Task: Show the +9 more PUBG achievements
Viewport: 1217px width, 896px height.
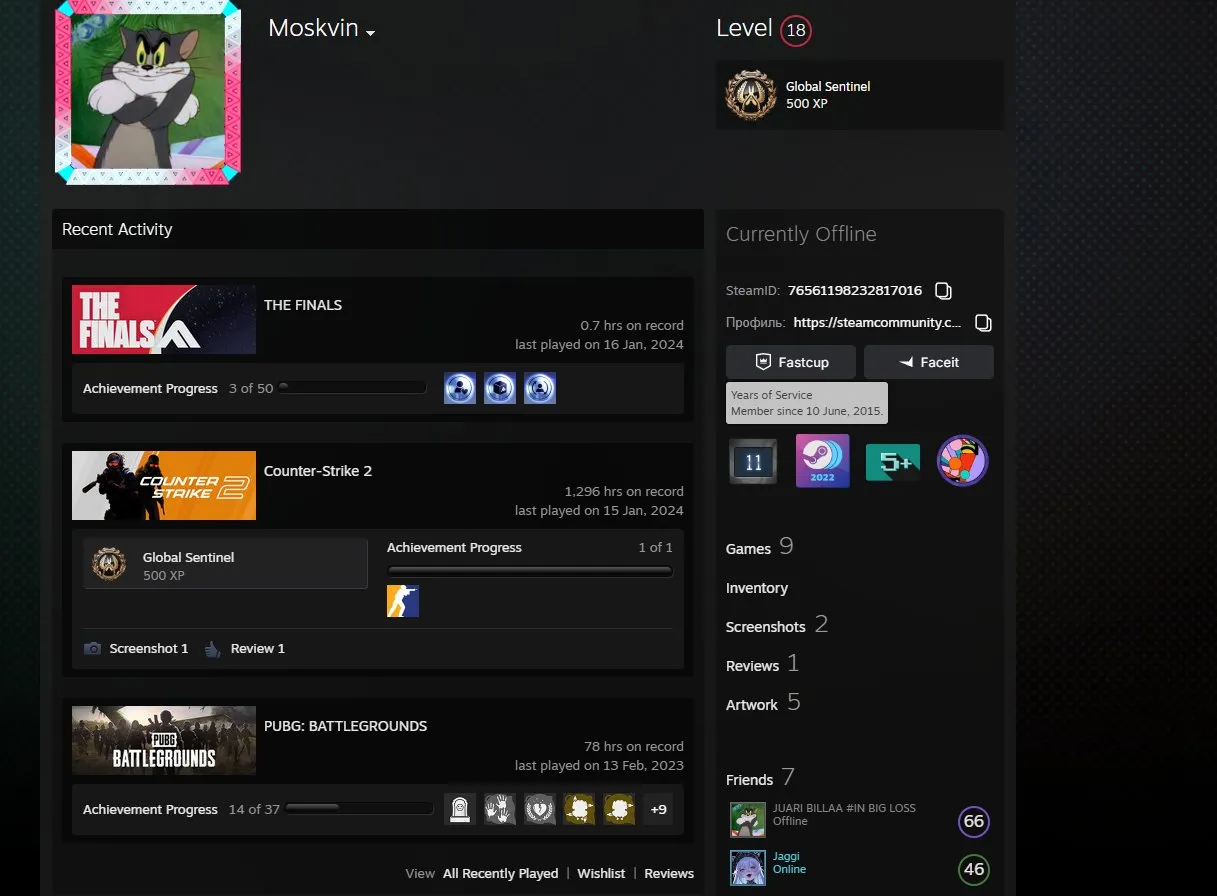Action: [657, 809]
